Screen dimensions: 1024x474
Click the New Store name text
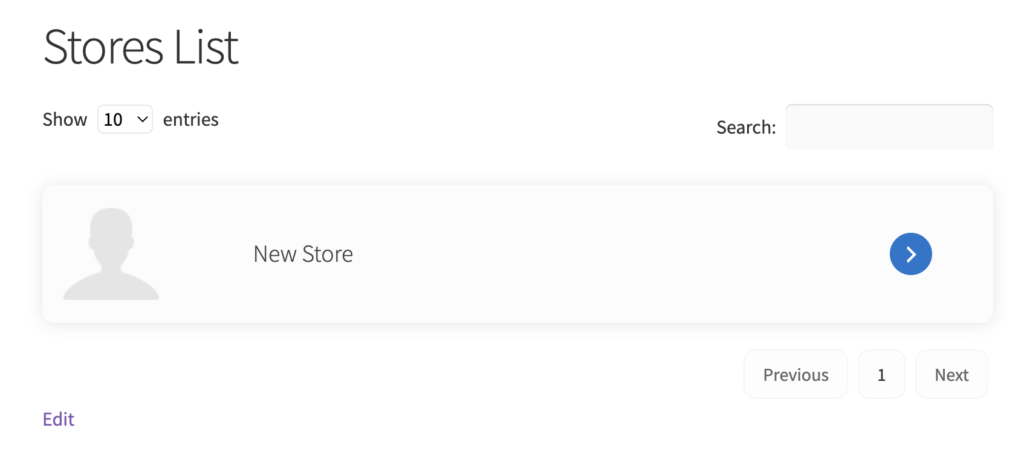(303, 254)
